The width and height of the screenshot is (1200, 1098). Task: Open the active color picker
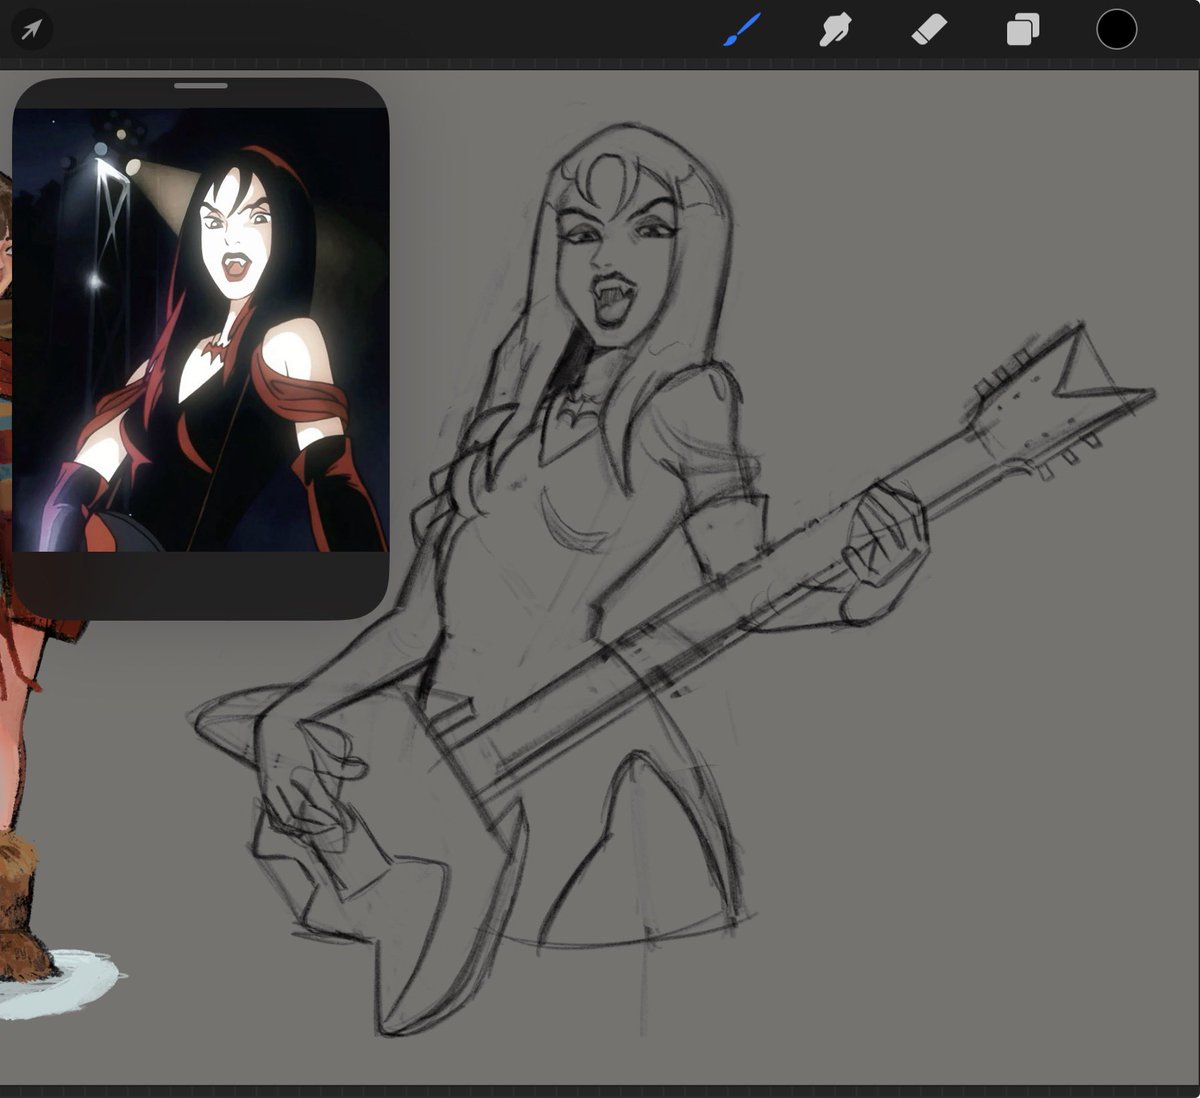tap(1116, 29)
